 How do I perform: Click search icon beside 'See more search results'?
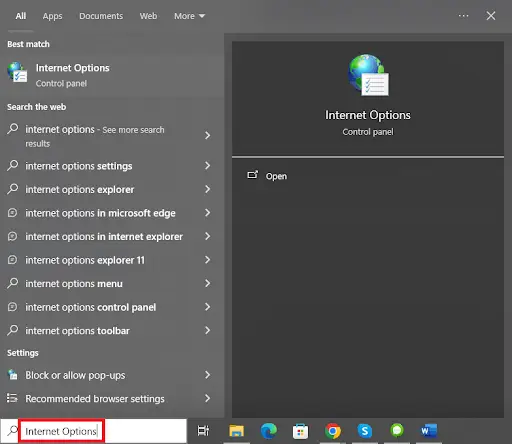pos(13,129)
